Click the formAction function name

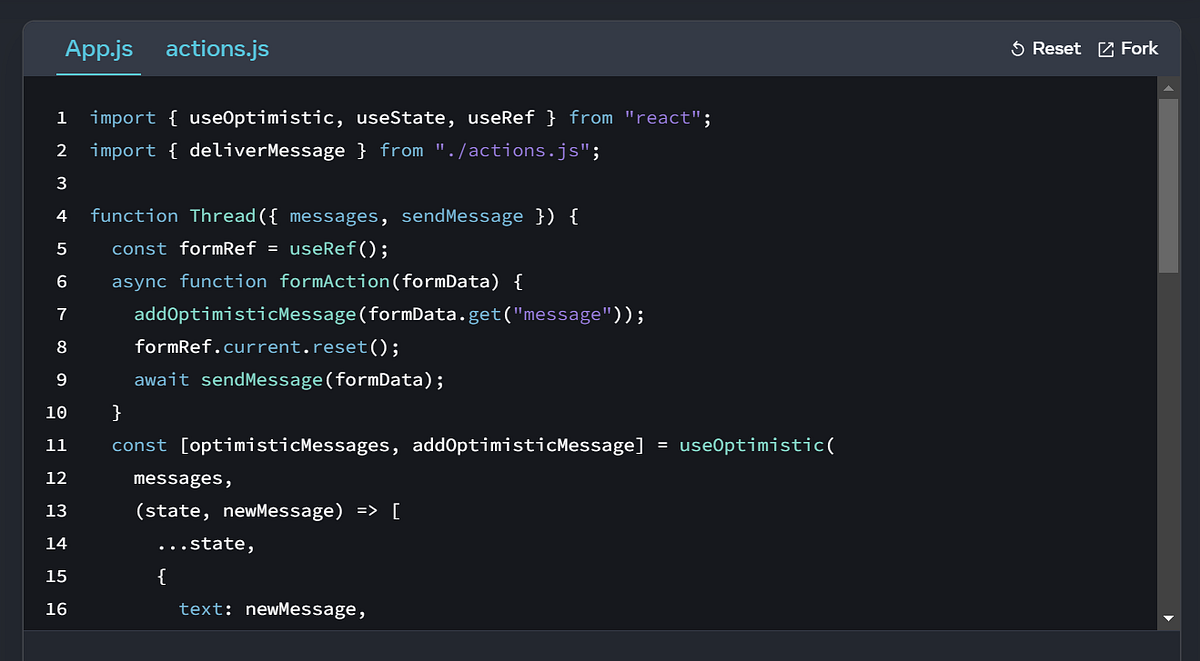coord(334,281)
